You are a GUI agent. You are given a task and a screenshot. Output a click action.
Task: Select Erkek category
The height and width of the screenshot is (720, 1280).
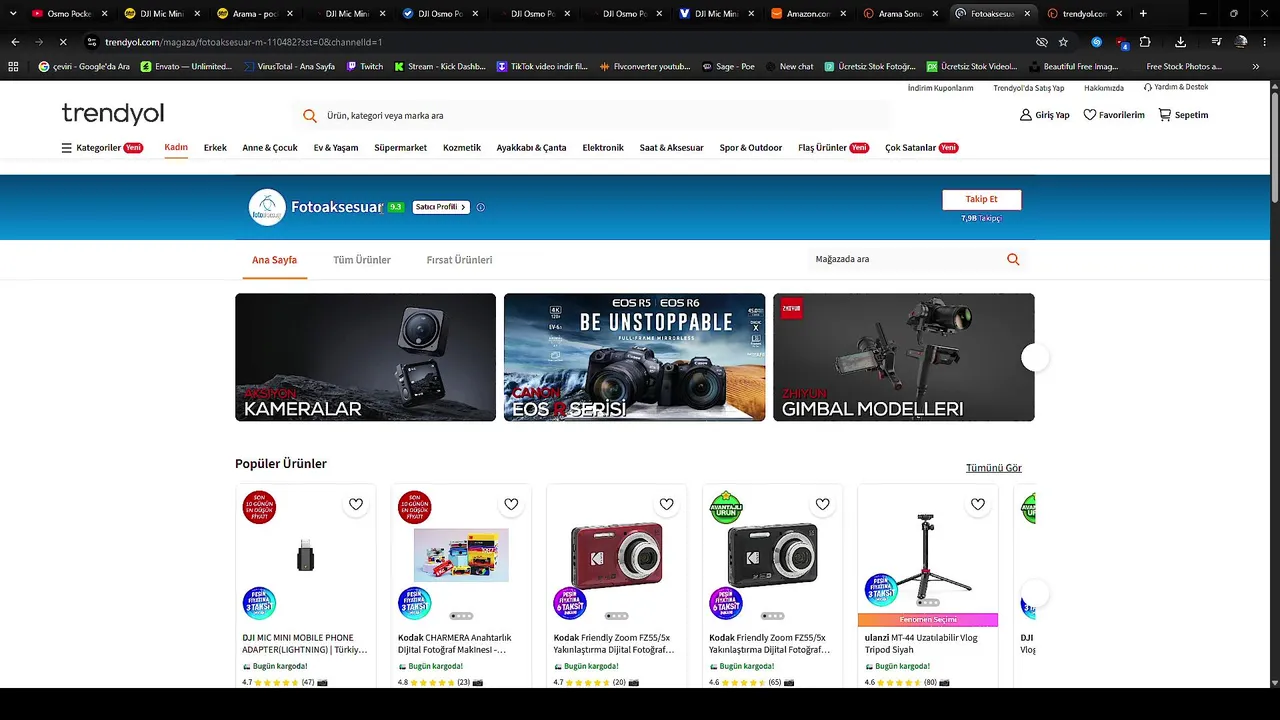(x=215, y=148)
